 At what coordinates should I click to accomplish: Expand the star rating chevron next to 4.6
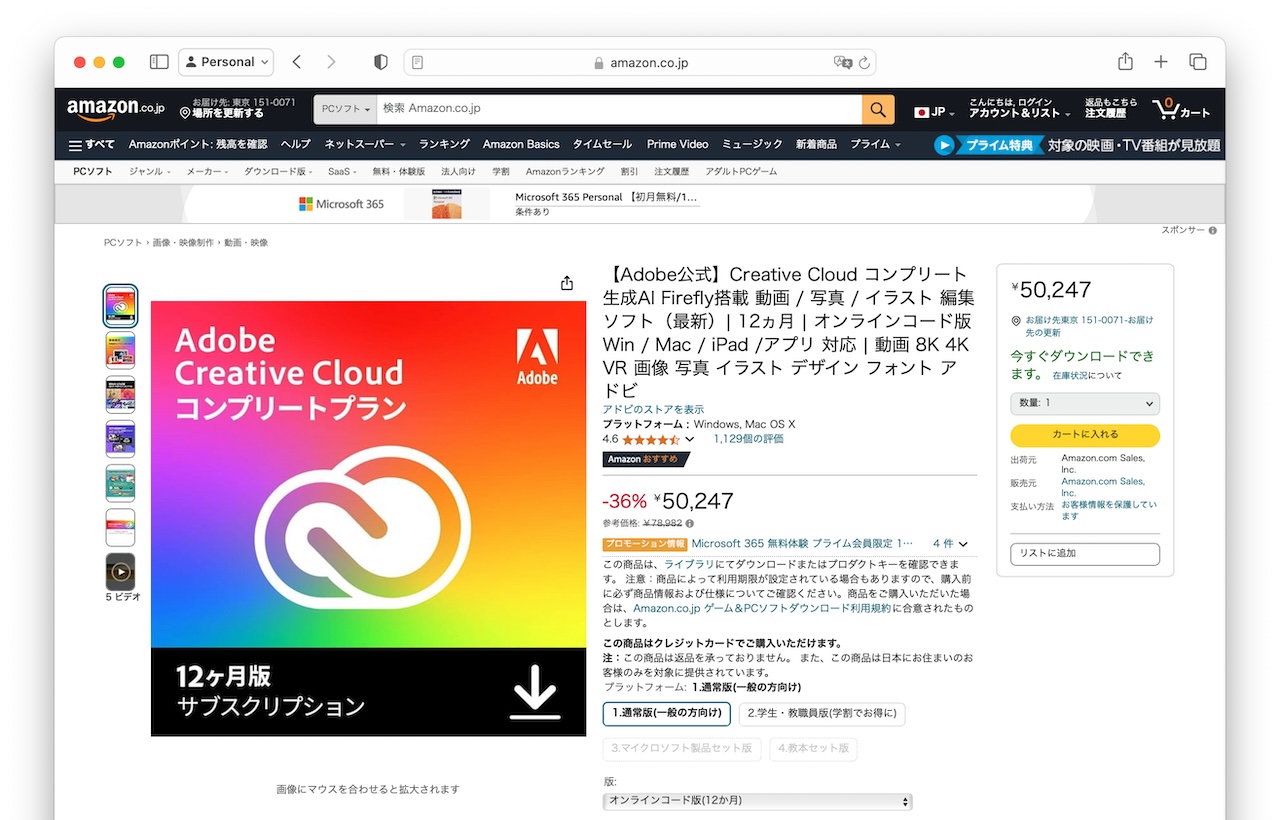[690, 439]
